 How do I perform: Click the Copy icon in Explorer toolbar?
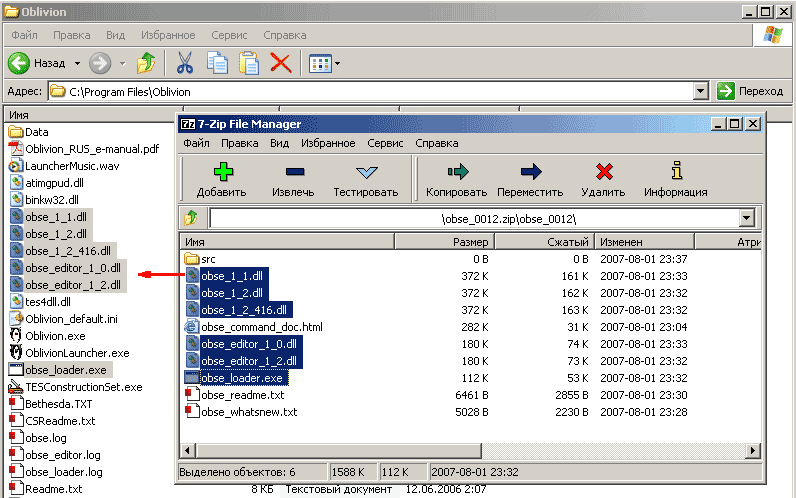pyautogui.click(x=217, y=63)
